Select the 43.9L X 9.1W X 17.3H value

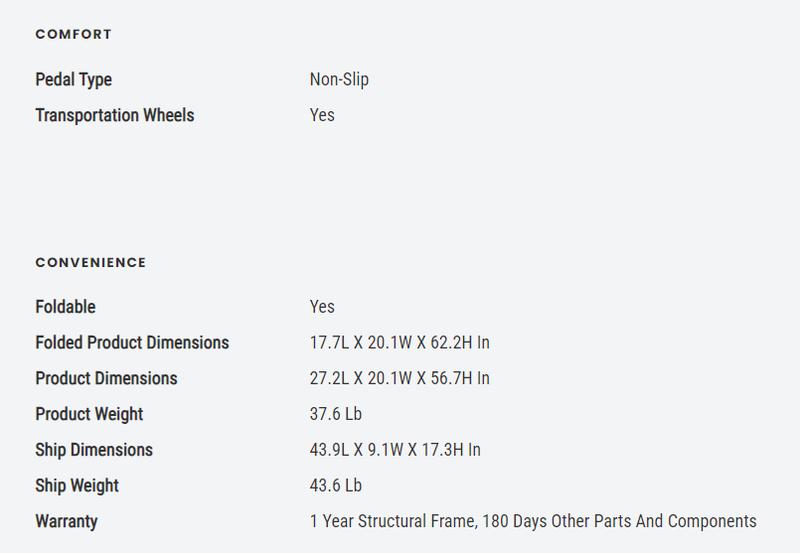(395, 450)
